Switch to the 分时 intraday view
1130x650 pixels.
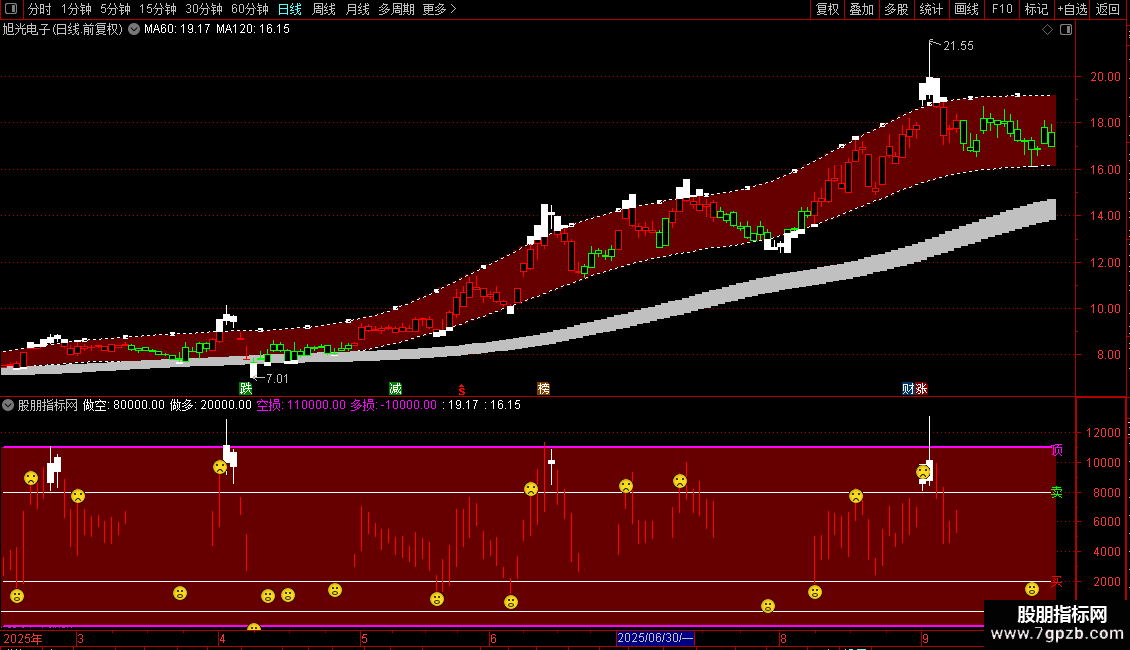(40, 9)
